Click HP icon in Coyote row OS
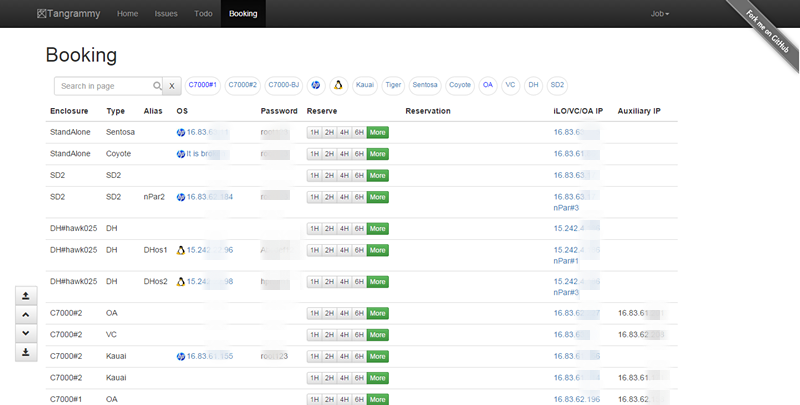This screenshot has width=800, height=405. tap(181, 154)
